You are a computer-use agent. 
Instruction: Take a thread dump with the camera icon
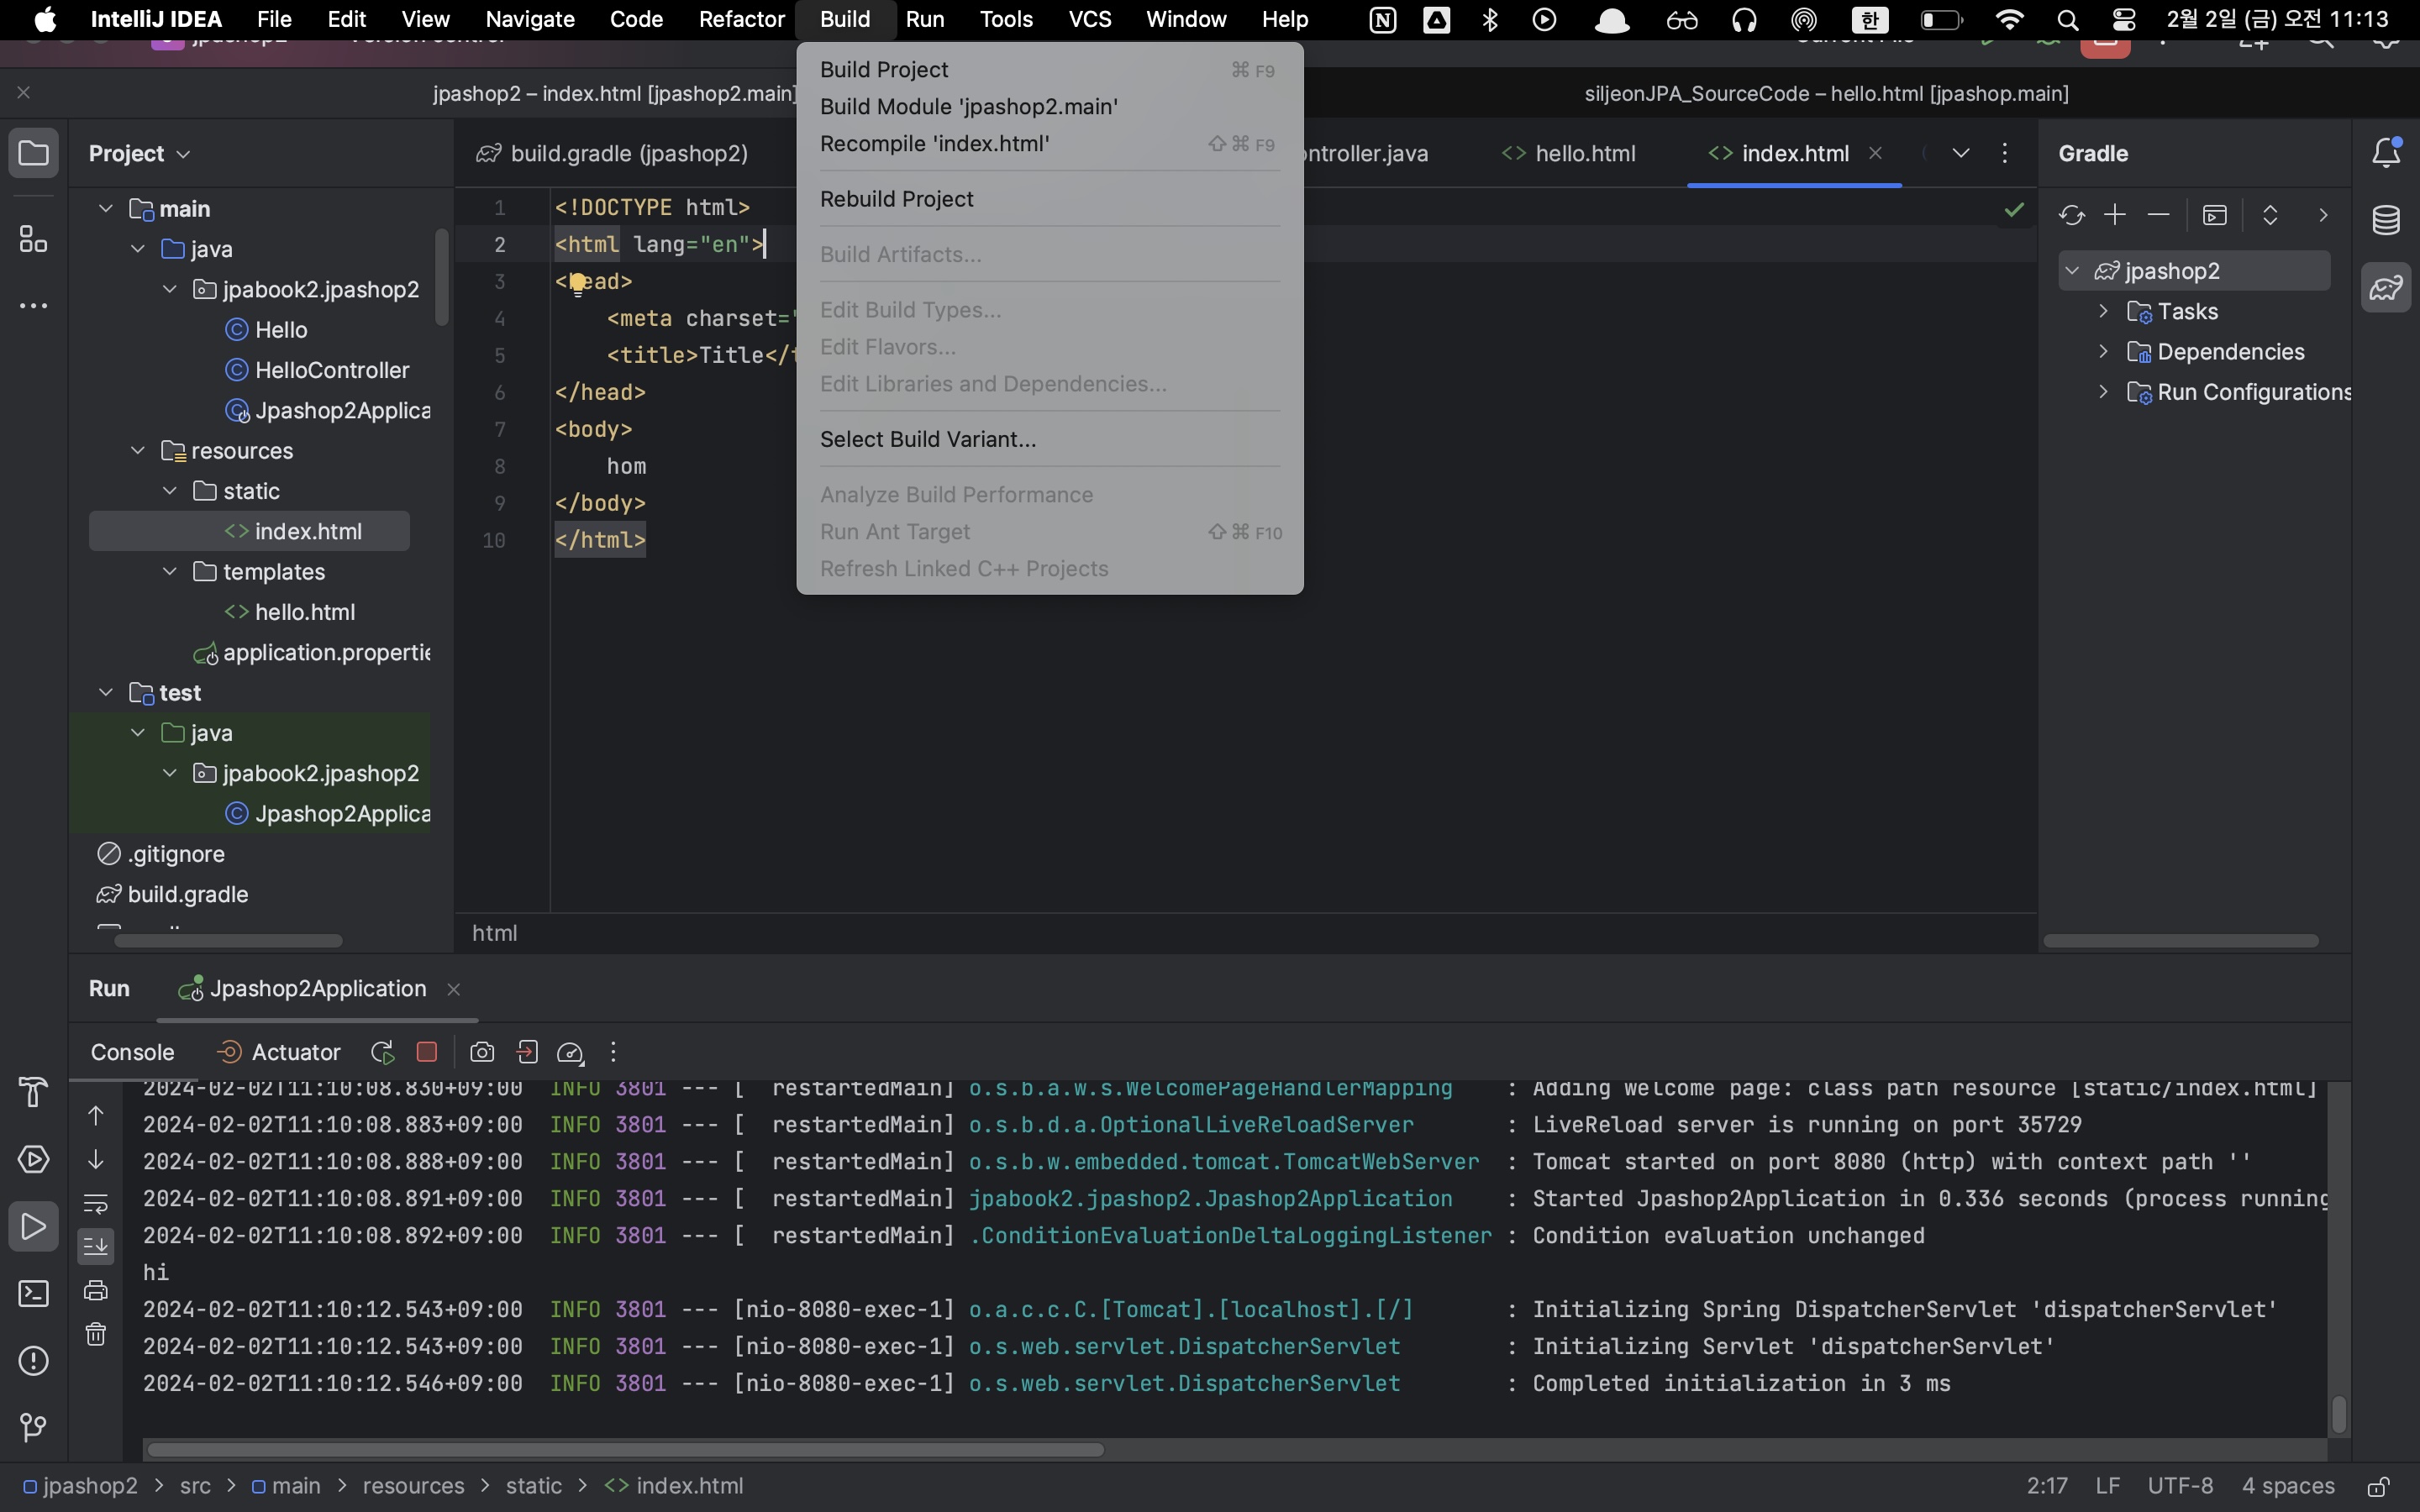(x=483, y=1052)
